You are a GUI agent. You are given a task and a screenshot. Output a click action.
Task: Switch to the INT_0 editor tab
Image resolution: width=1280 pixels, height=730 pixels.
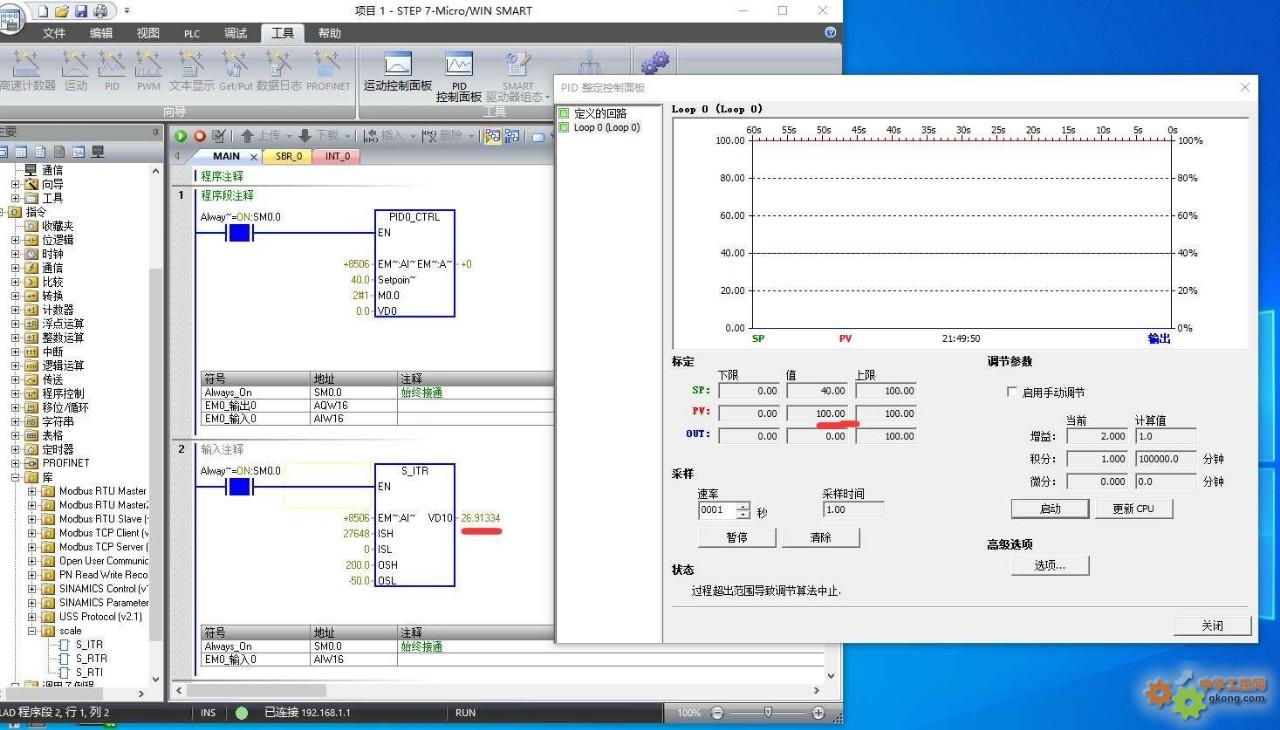[337, 156]
